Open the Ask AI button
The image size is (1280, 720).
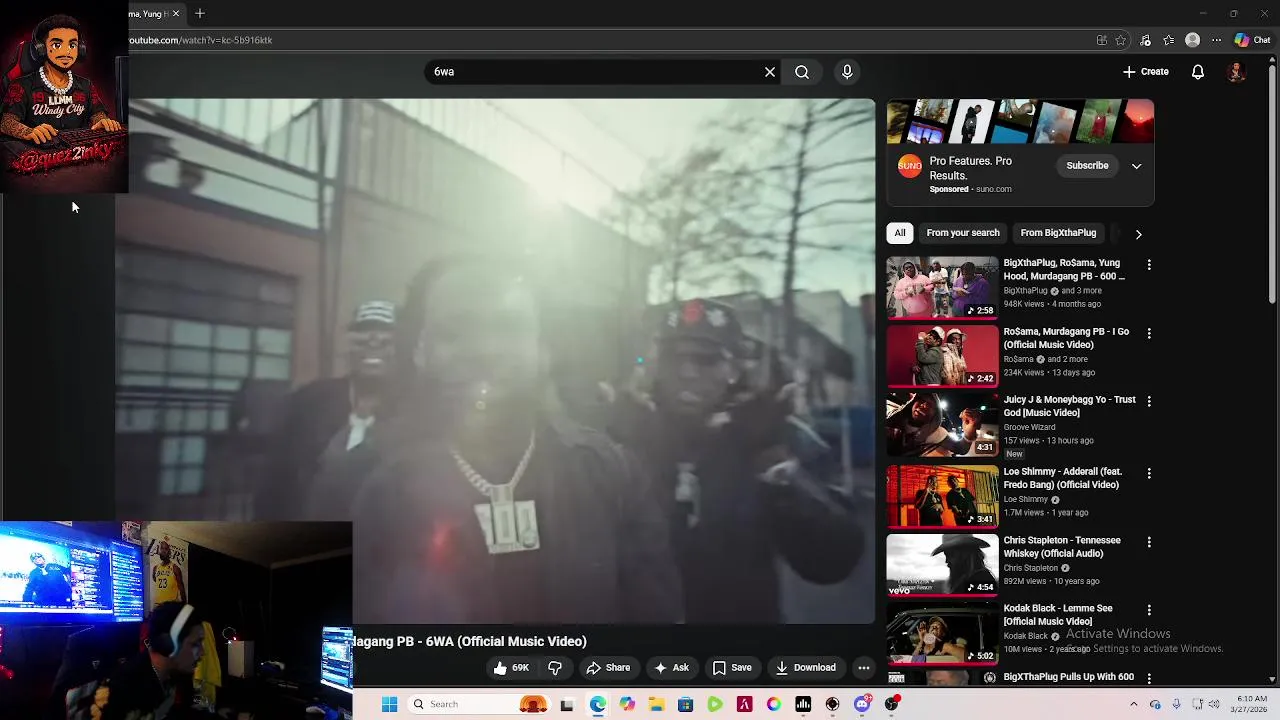(x=671, y=668)
